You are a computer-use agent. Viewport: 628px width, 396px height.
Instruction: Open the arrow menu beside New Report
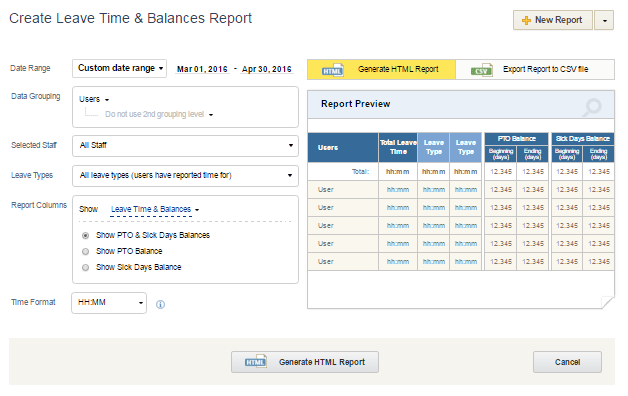[x=604, y=20]
